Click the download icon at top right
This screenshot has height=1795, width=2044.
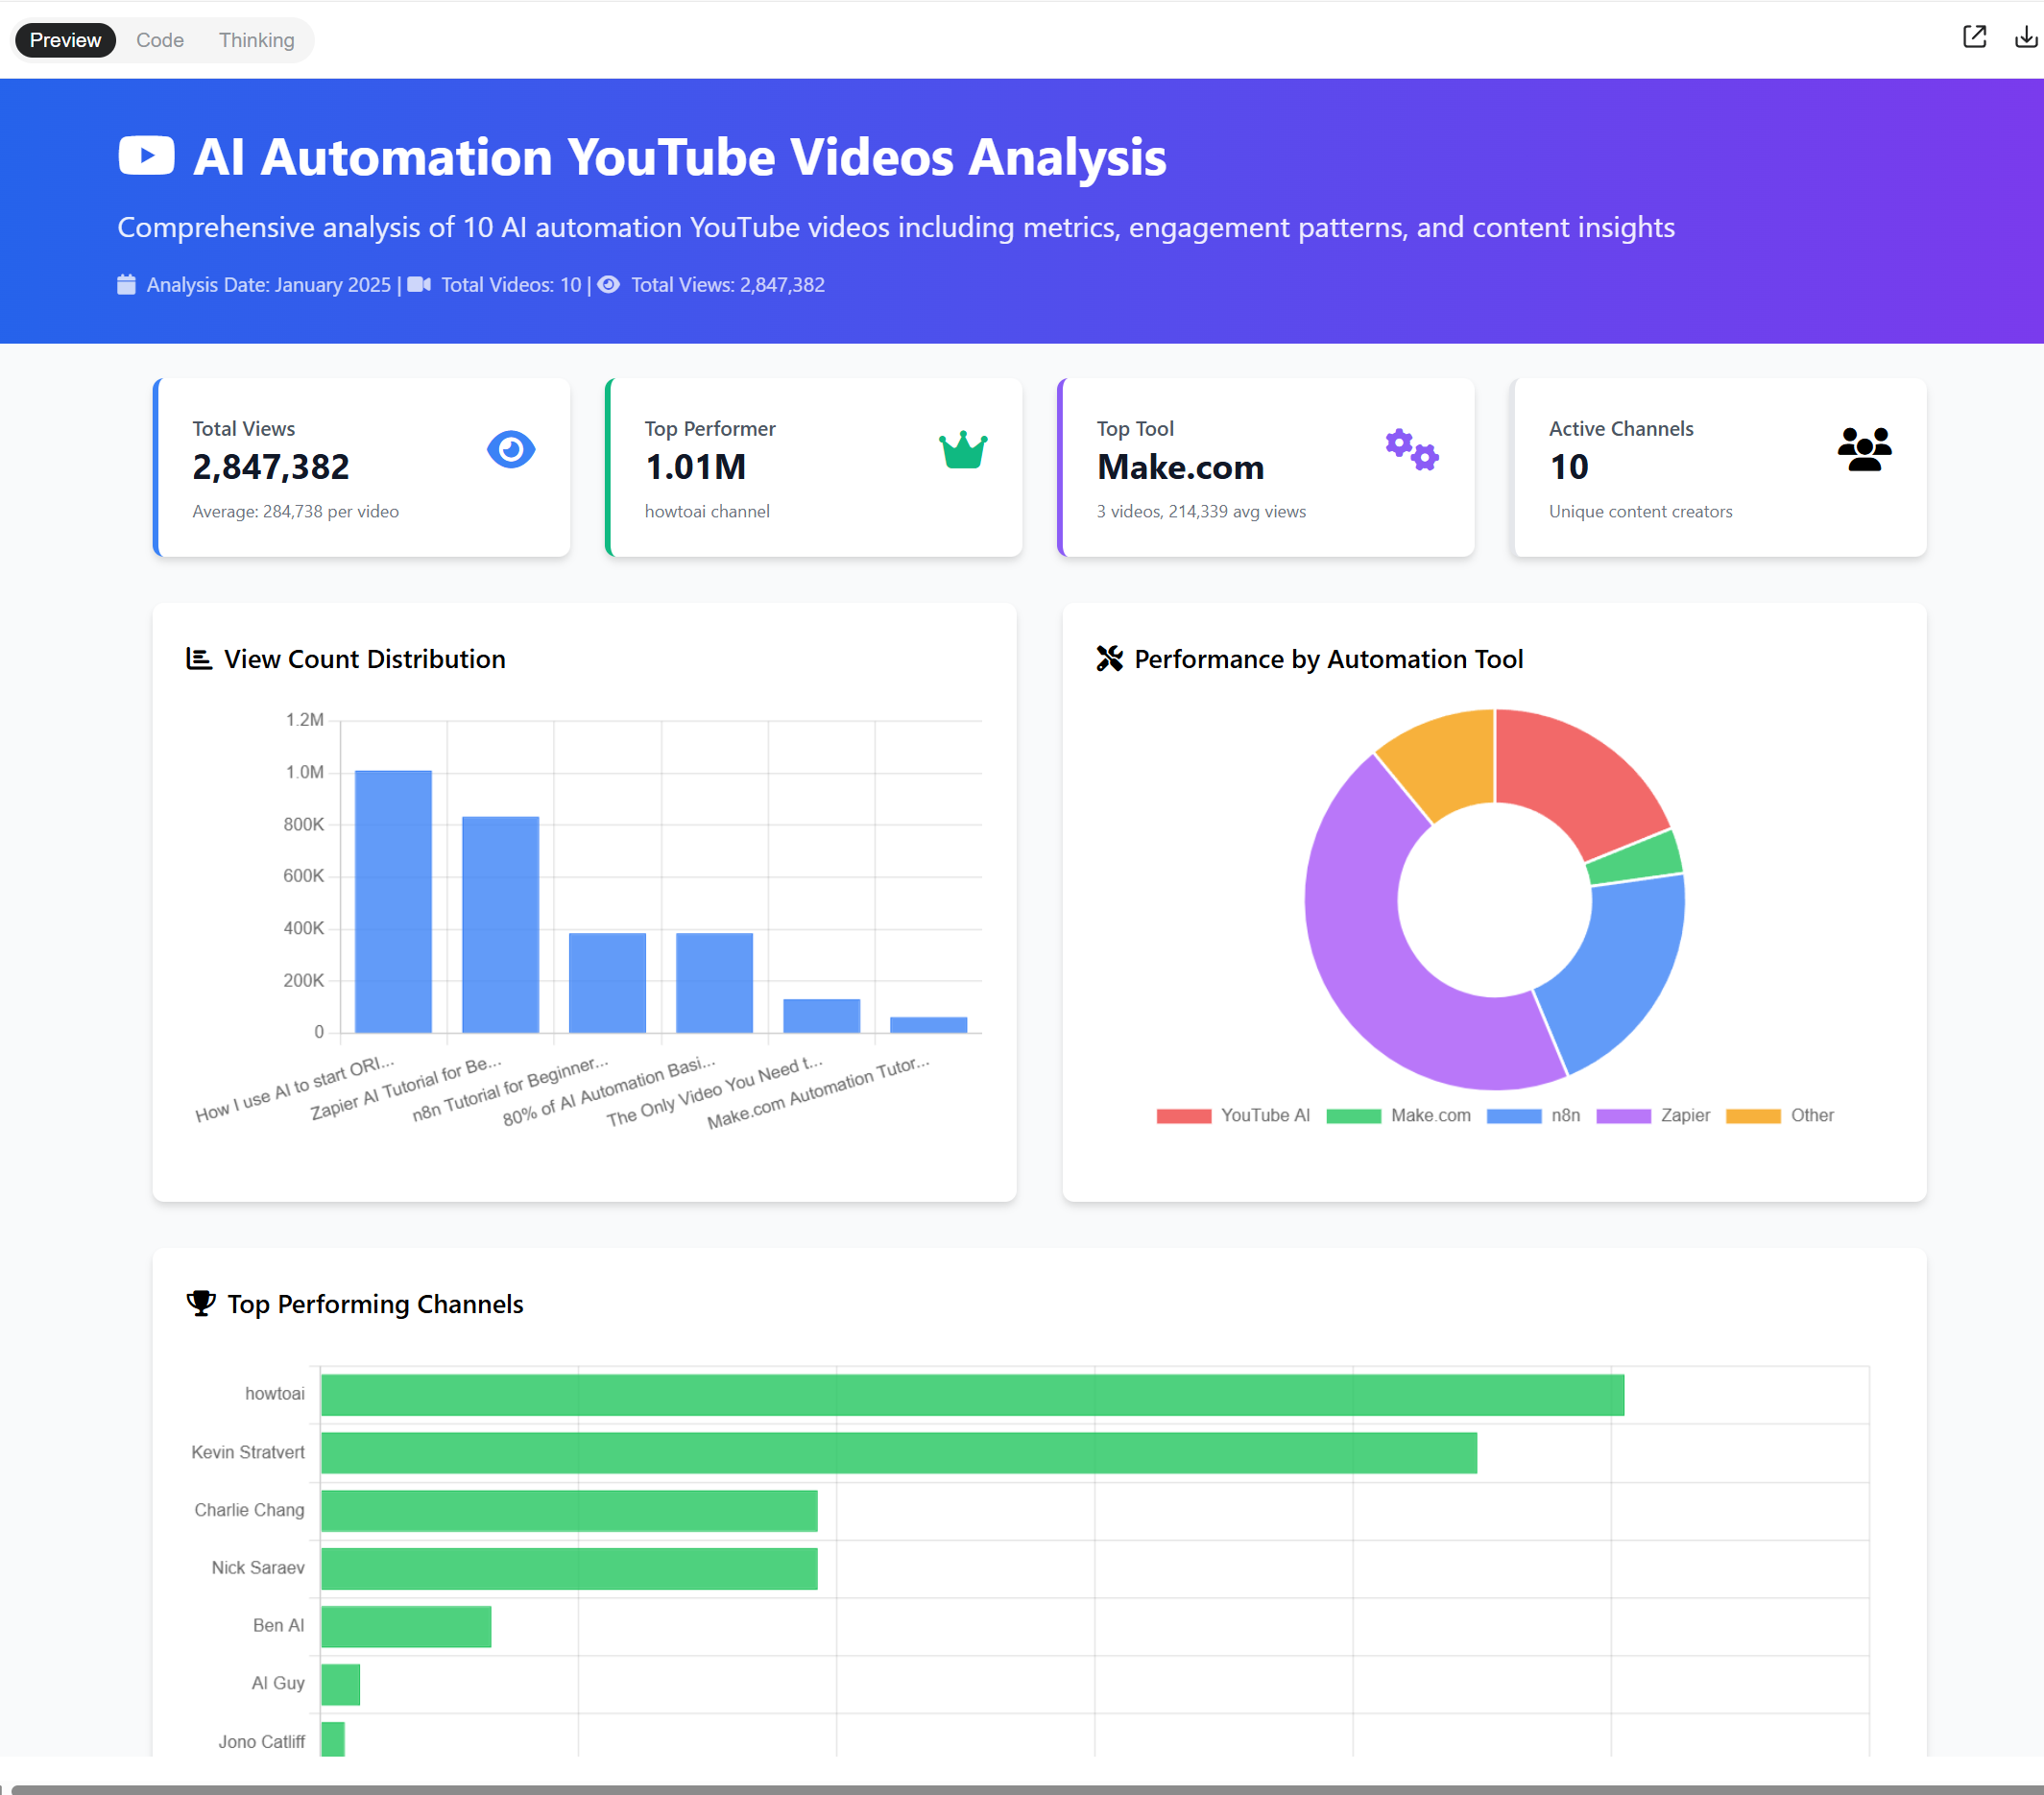(2025, 37)
